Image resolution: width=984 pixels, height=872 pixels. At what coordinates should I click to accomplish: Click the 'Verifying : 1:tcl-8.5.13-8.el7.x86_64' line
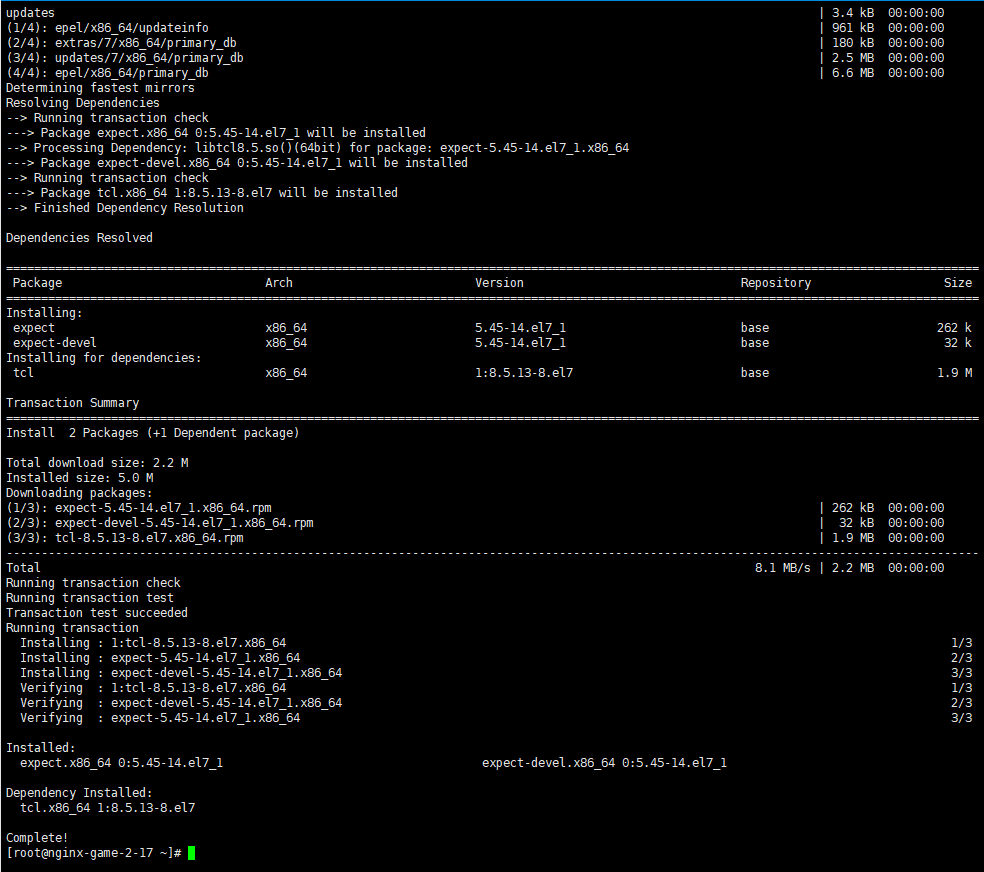153,688
